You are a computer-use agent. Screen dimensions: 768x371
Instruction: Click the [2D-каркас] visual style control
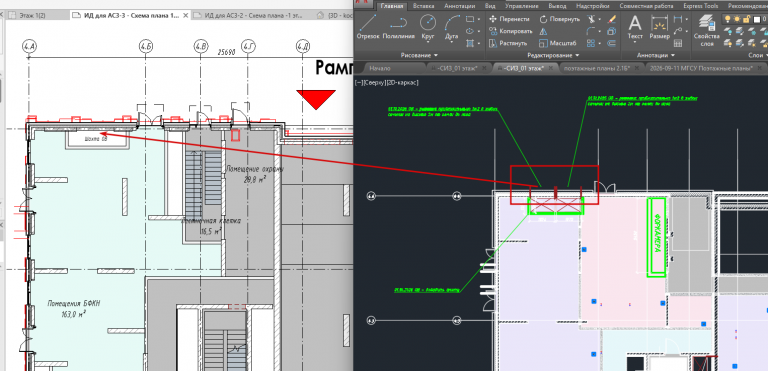(403, 82)
